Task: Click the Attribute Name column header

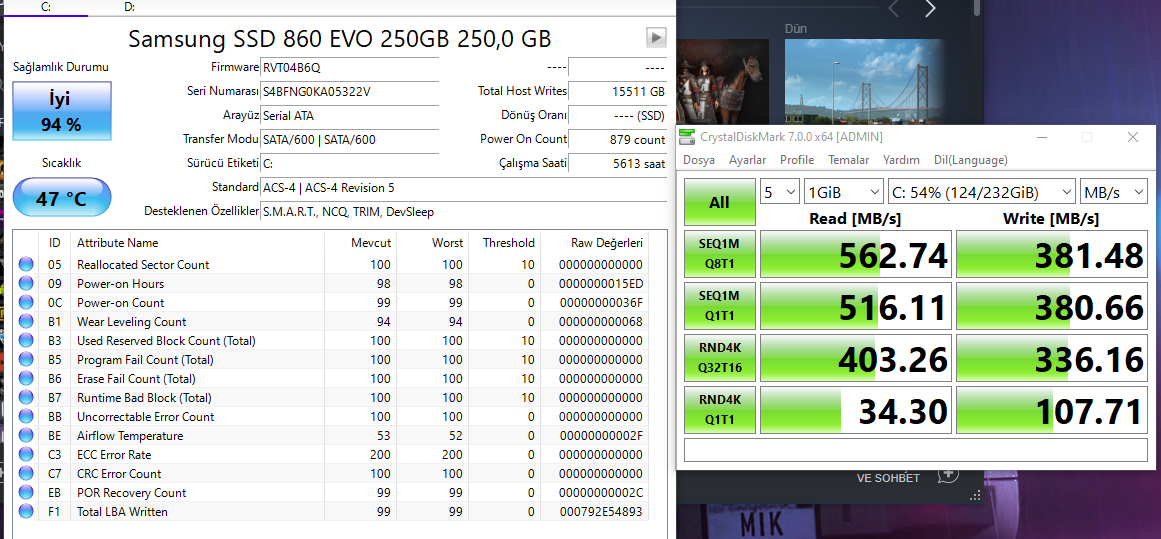Action: coord(117,243)
